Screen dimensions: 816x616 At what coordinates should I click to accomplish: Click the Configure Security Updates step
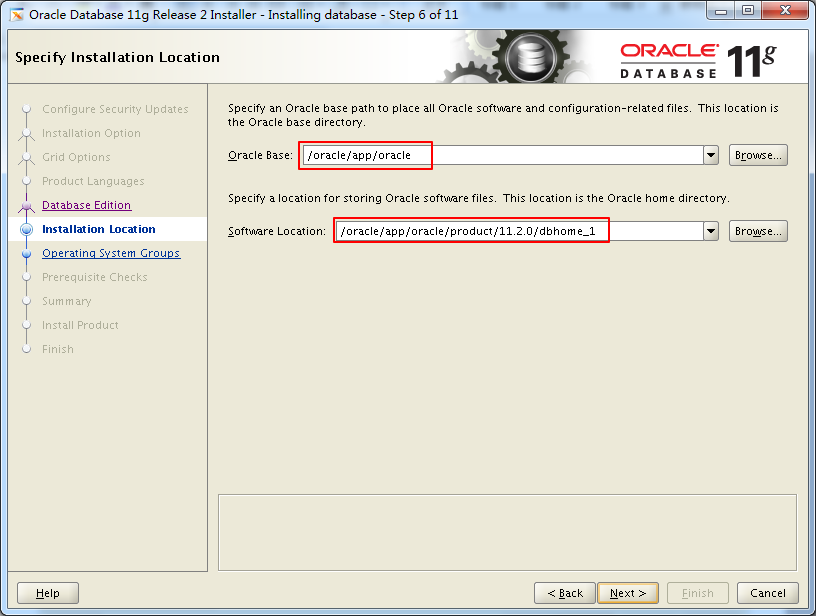point(115,109)
